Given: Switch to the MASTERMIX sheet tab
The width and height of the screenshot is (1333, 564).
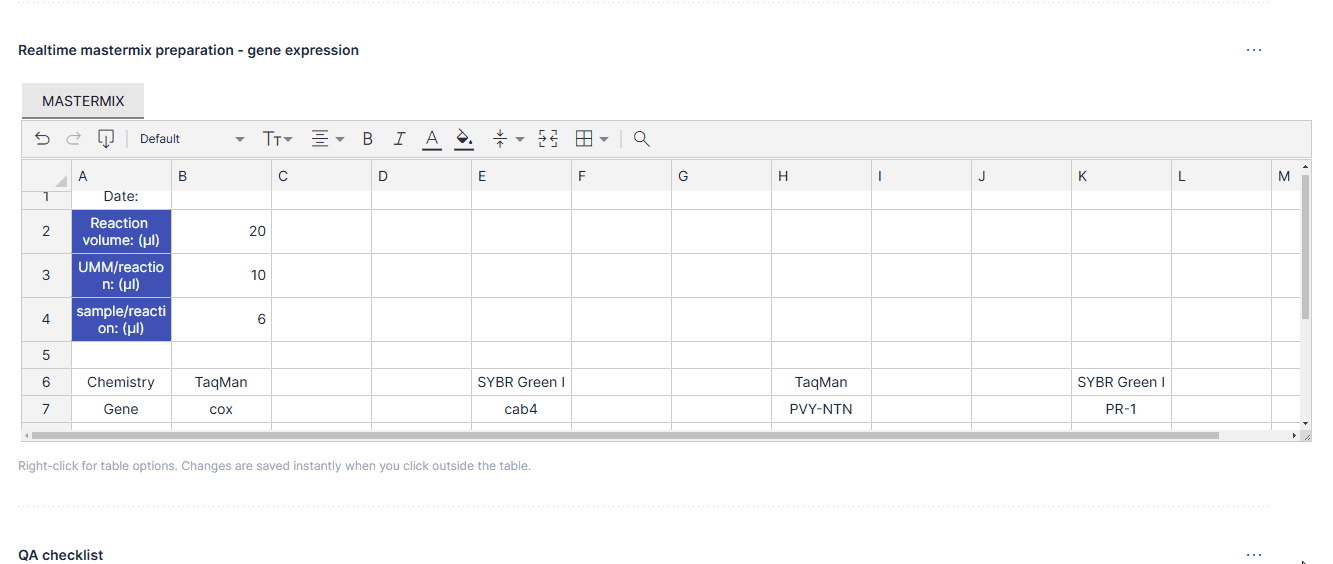Looking at the screenshot, I should click(83, 101).
